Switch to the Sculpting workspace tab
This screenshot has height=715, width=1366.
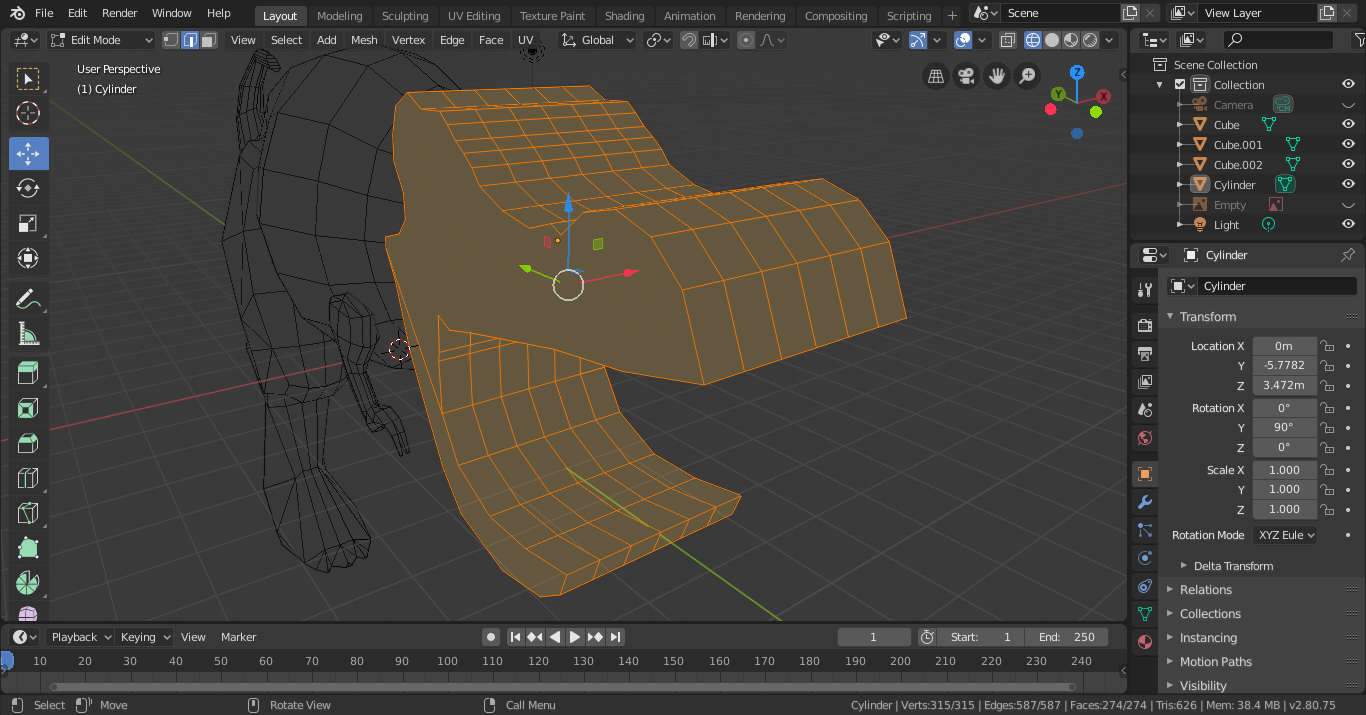(x=404, y=16)
